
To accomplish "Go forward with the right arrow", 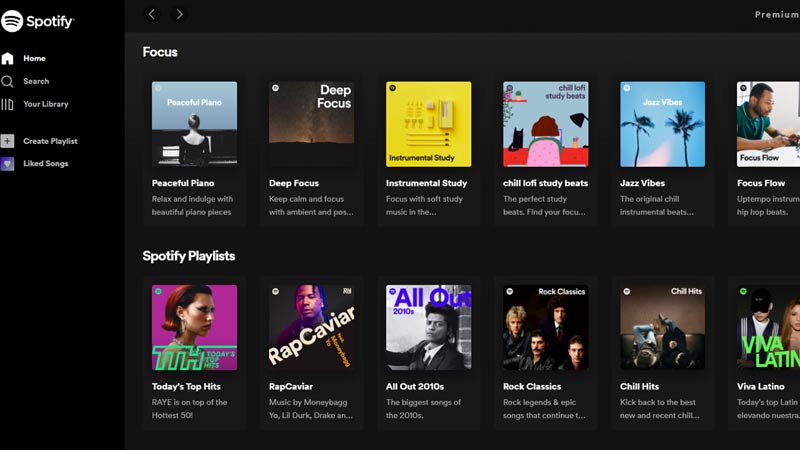I will (179, 14).
